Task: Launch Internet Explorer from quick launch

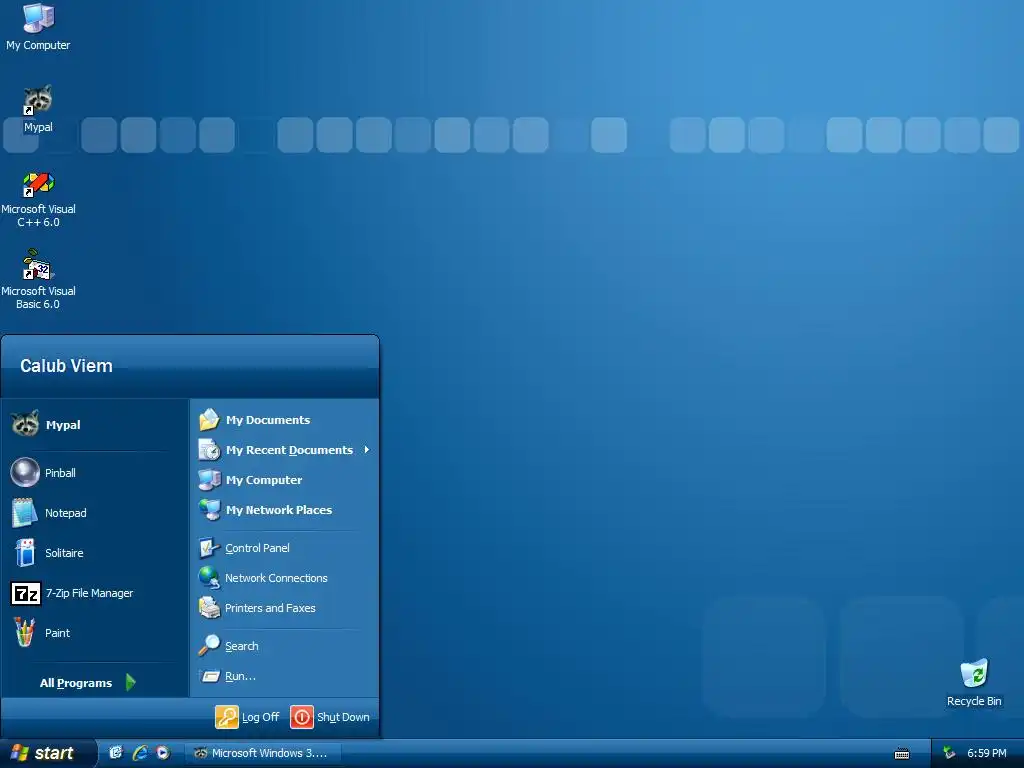Action: point(140,753)
